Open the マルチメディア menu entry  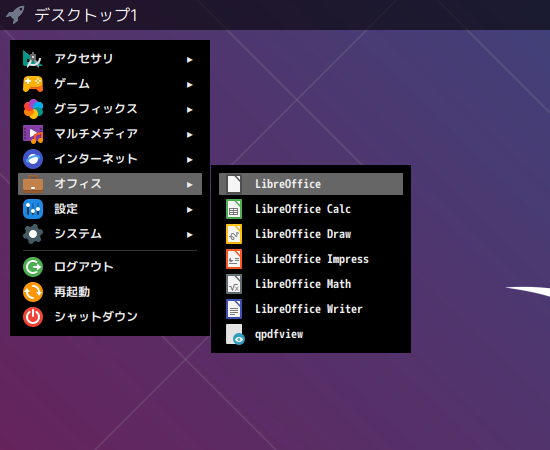(110, 134)
